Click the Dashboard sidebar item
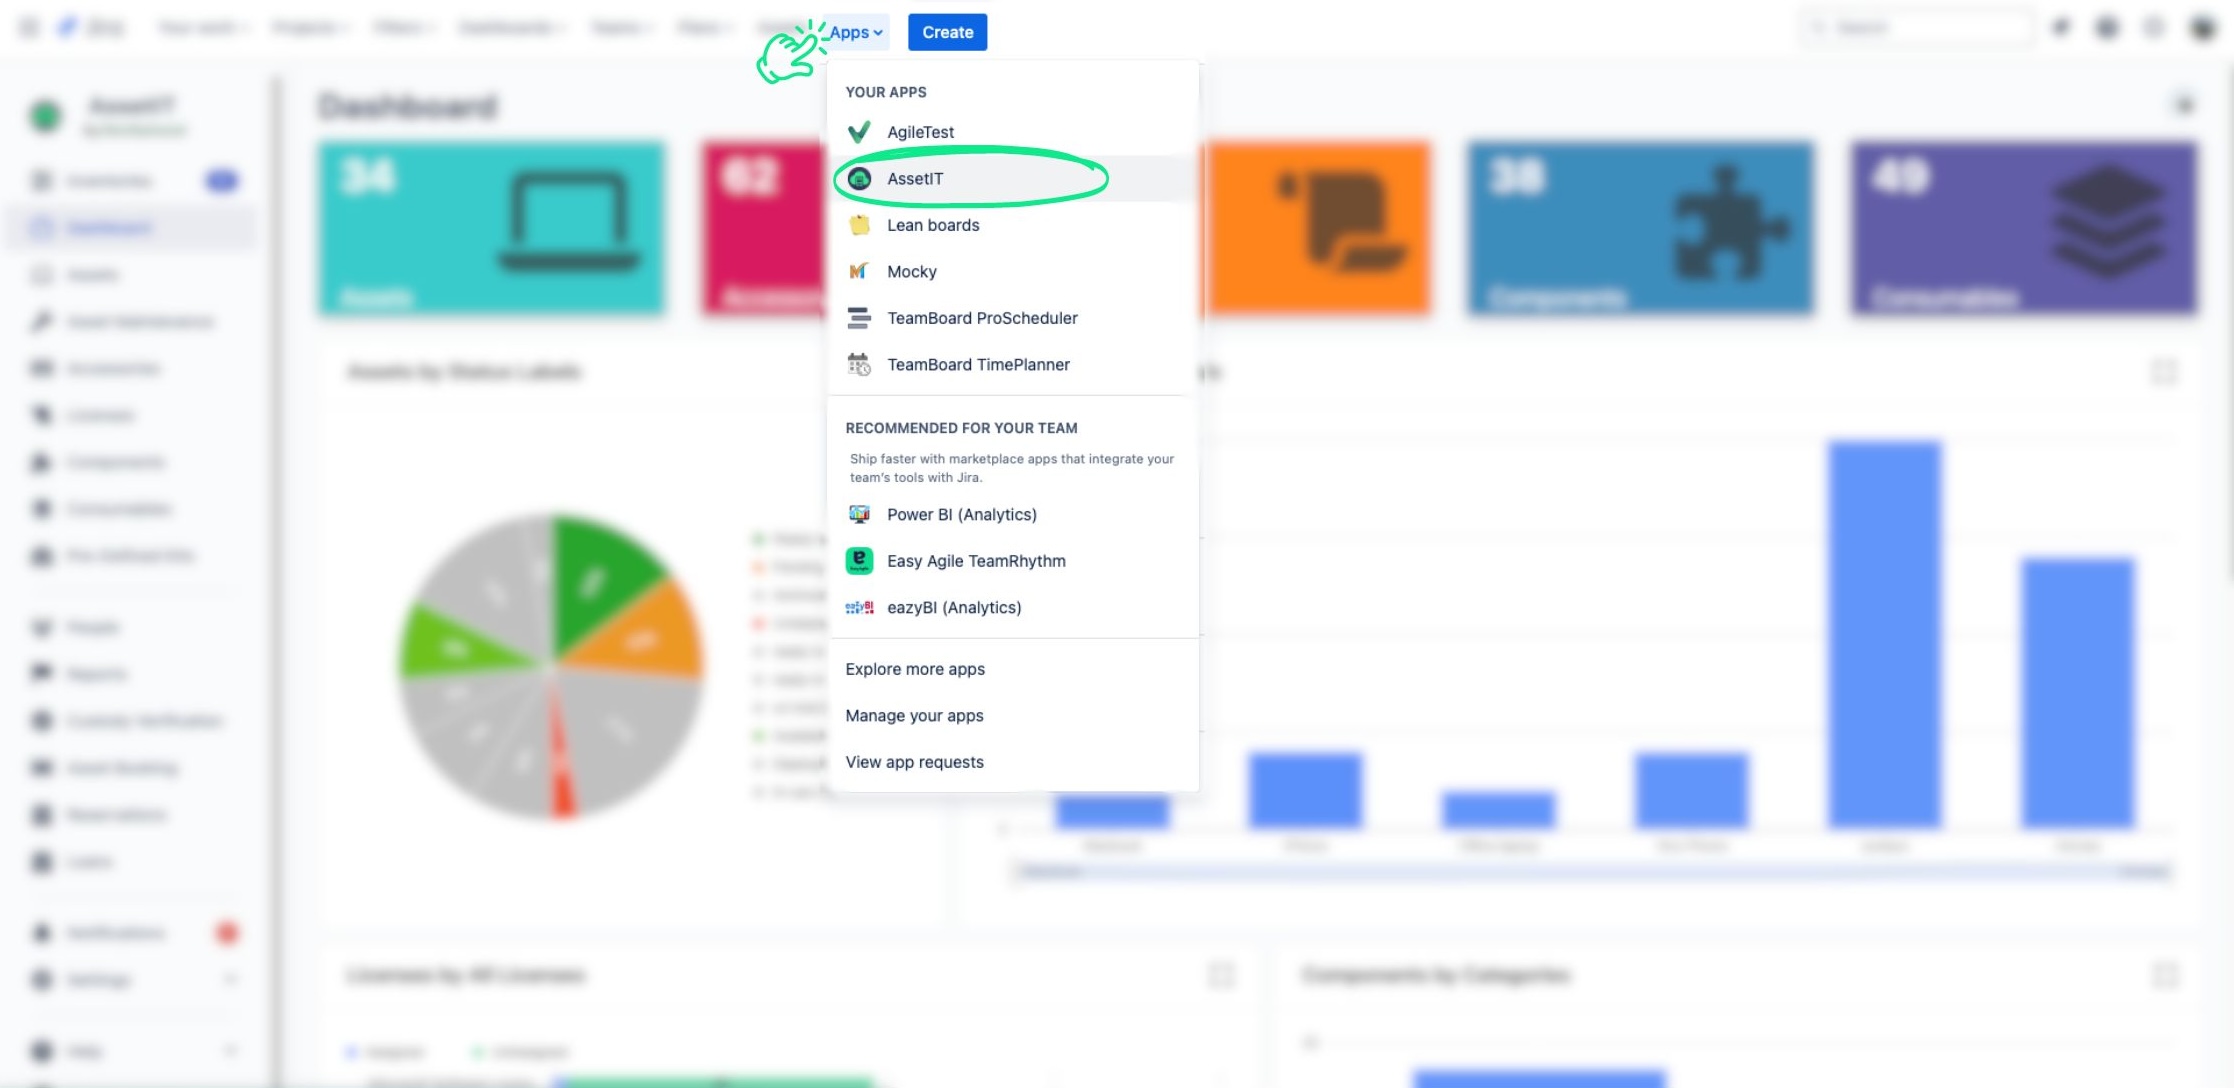This screenshot has height=1088, width=2234. pyautogui.click(x=108, y=228)
